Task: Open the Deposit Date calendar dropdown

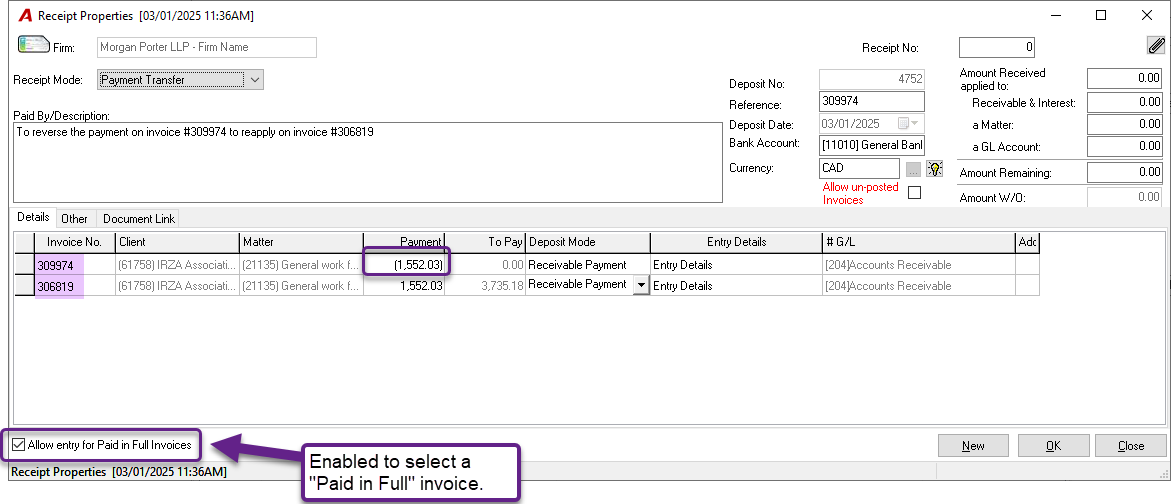Action: point(911,124)
